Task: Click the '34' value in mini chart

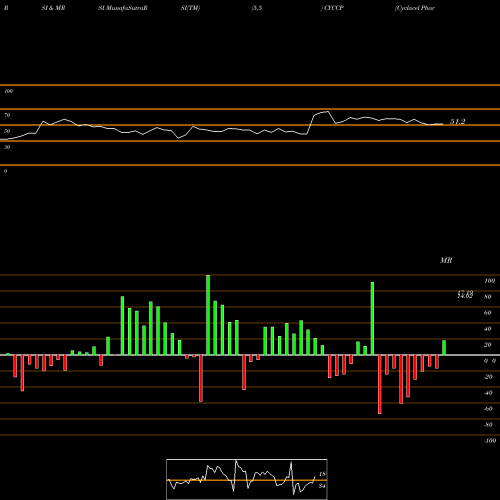Action: click(x=322, y=486)
